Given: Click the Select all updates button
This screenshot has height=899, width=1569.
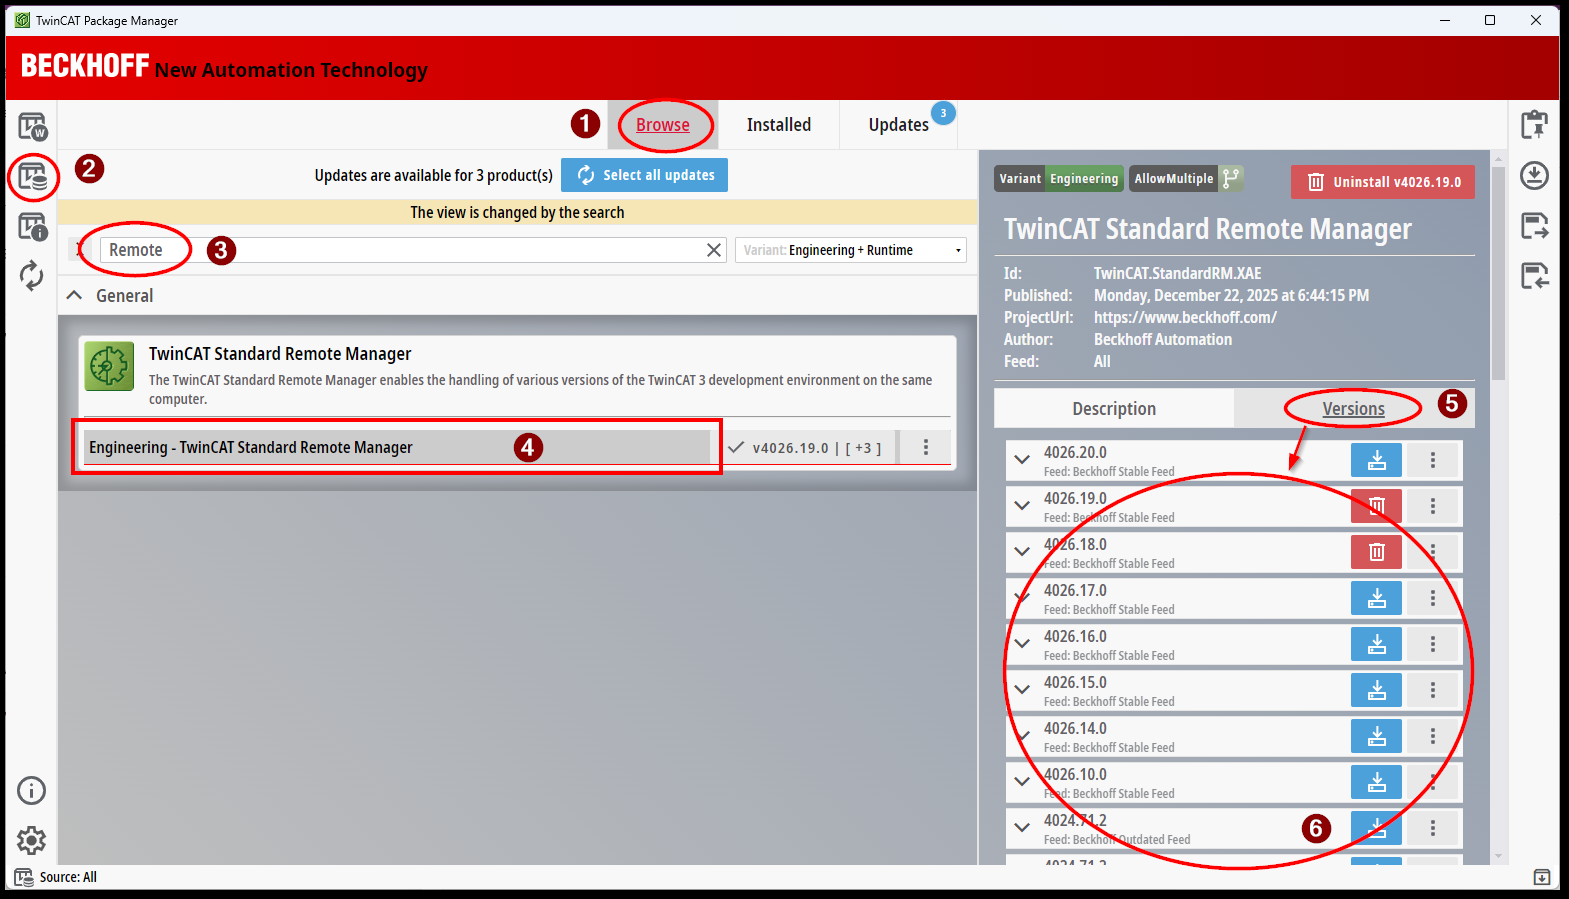Looking at the screenshot, I should click(645, 175).
